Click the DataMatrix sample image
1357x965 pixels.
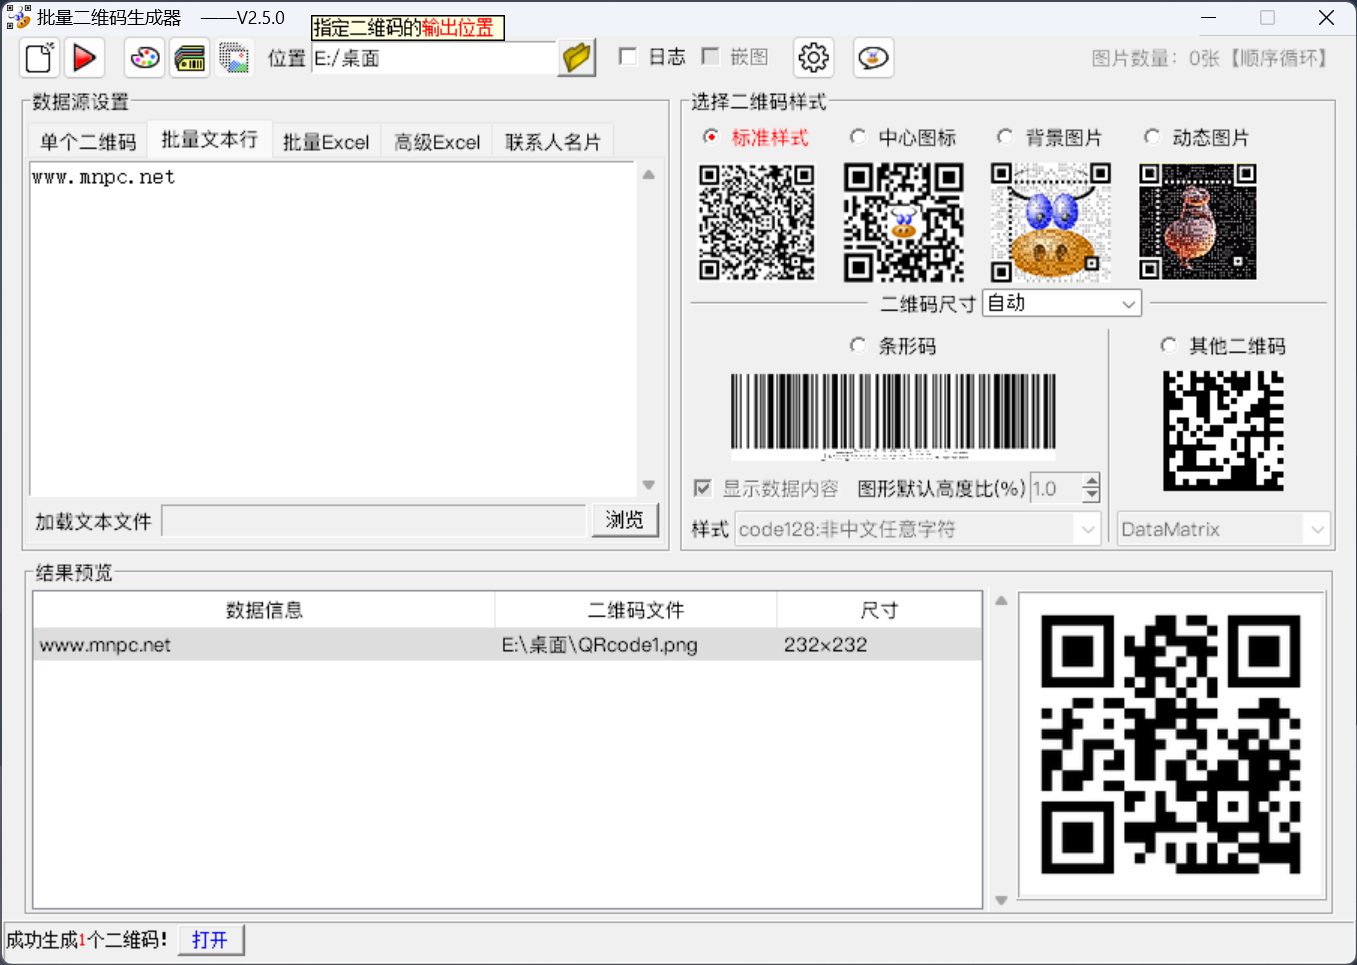[1223, 431]
